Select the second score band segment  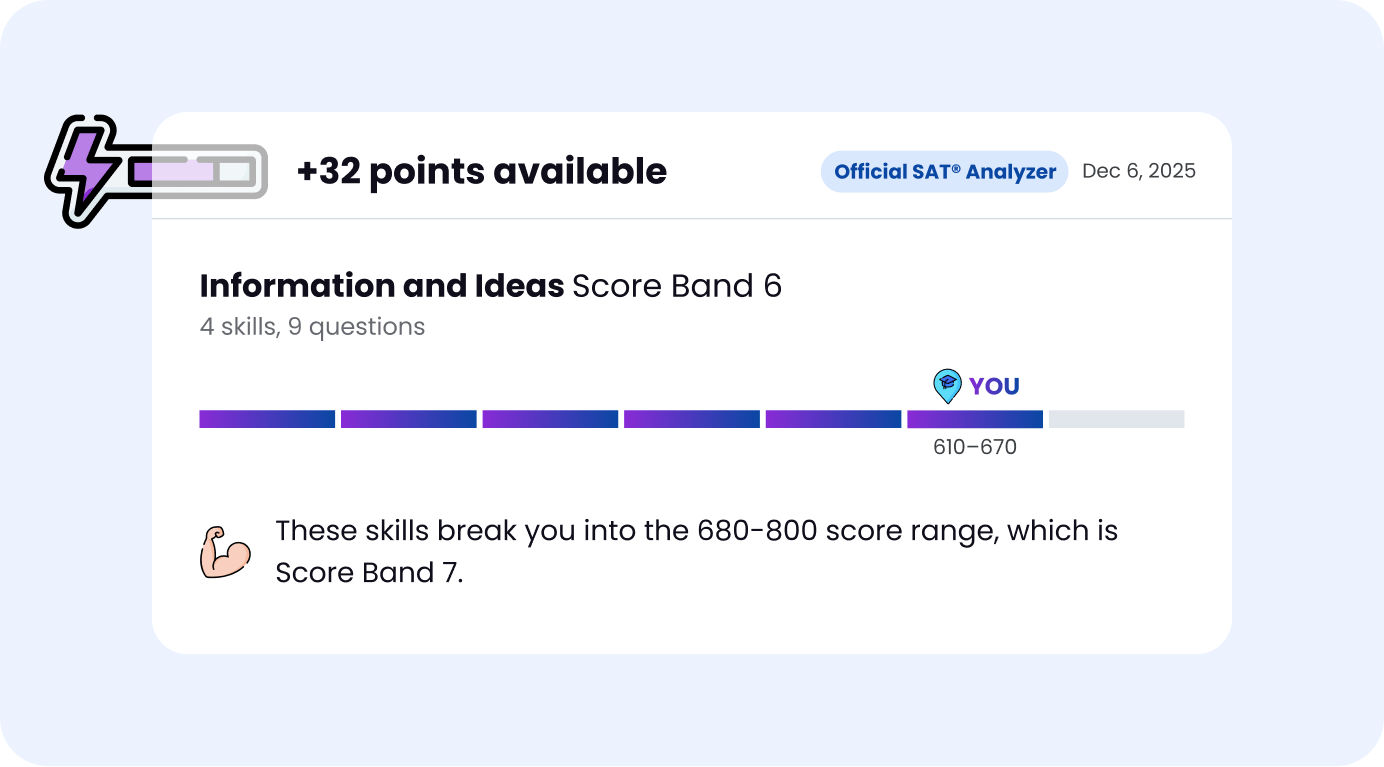coord(408,419)
